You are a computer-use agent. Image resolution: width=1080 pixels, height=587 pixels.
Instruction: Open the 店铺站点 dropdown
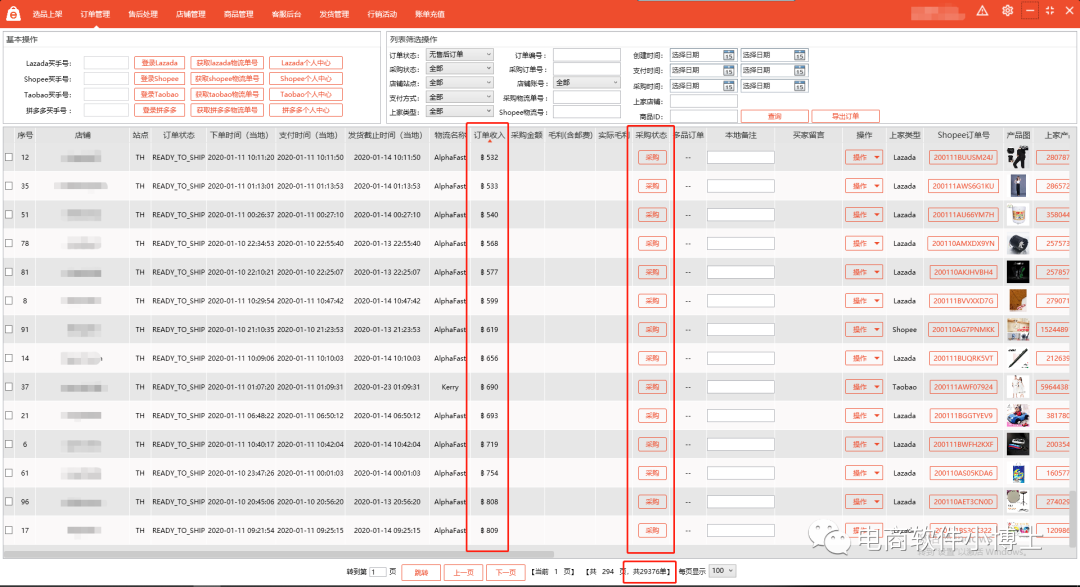pyautogui.click(x=459, y=83)
